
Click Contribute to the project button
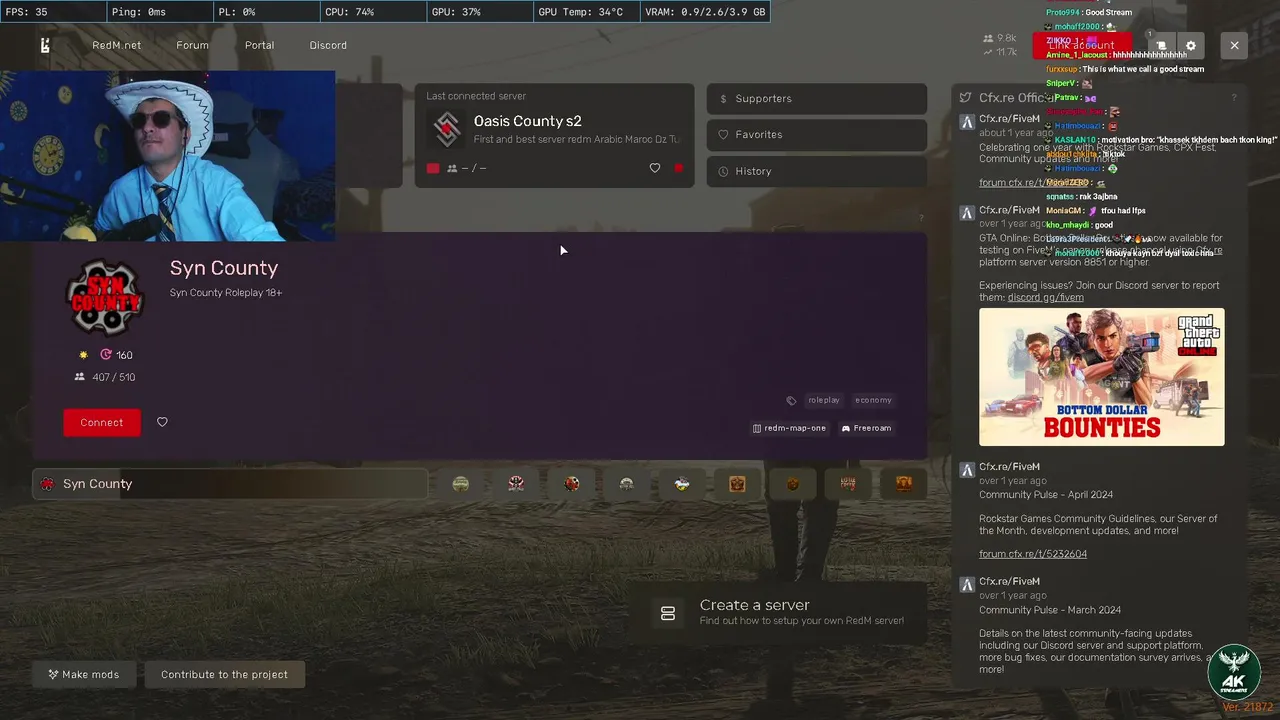click(x=224, y=674)
